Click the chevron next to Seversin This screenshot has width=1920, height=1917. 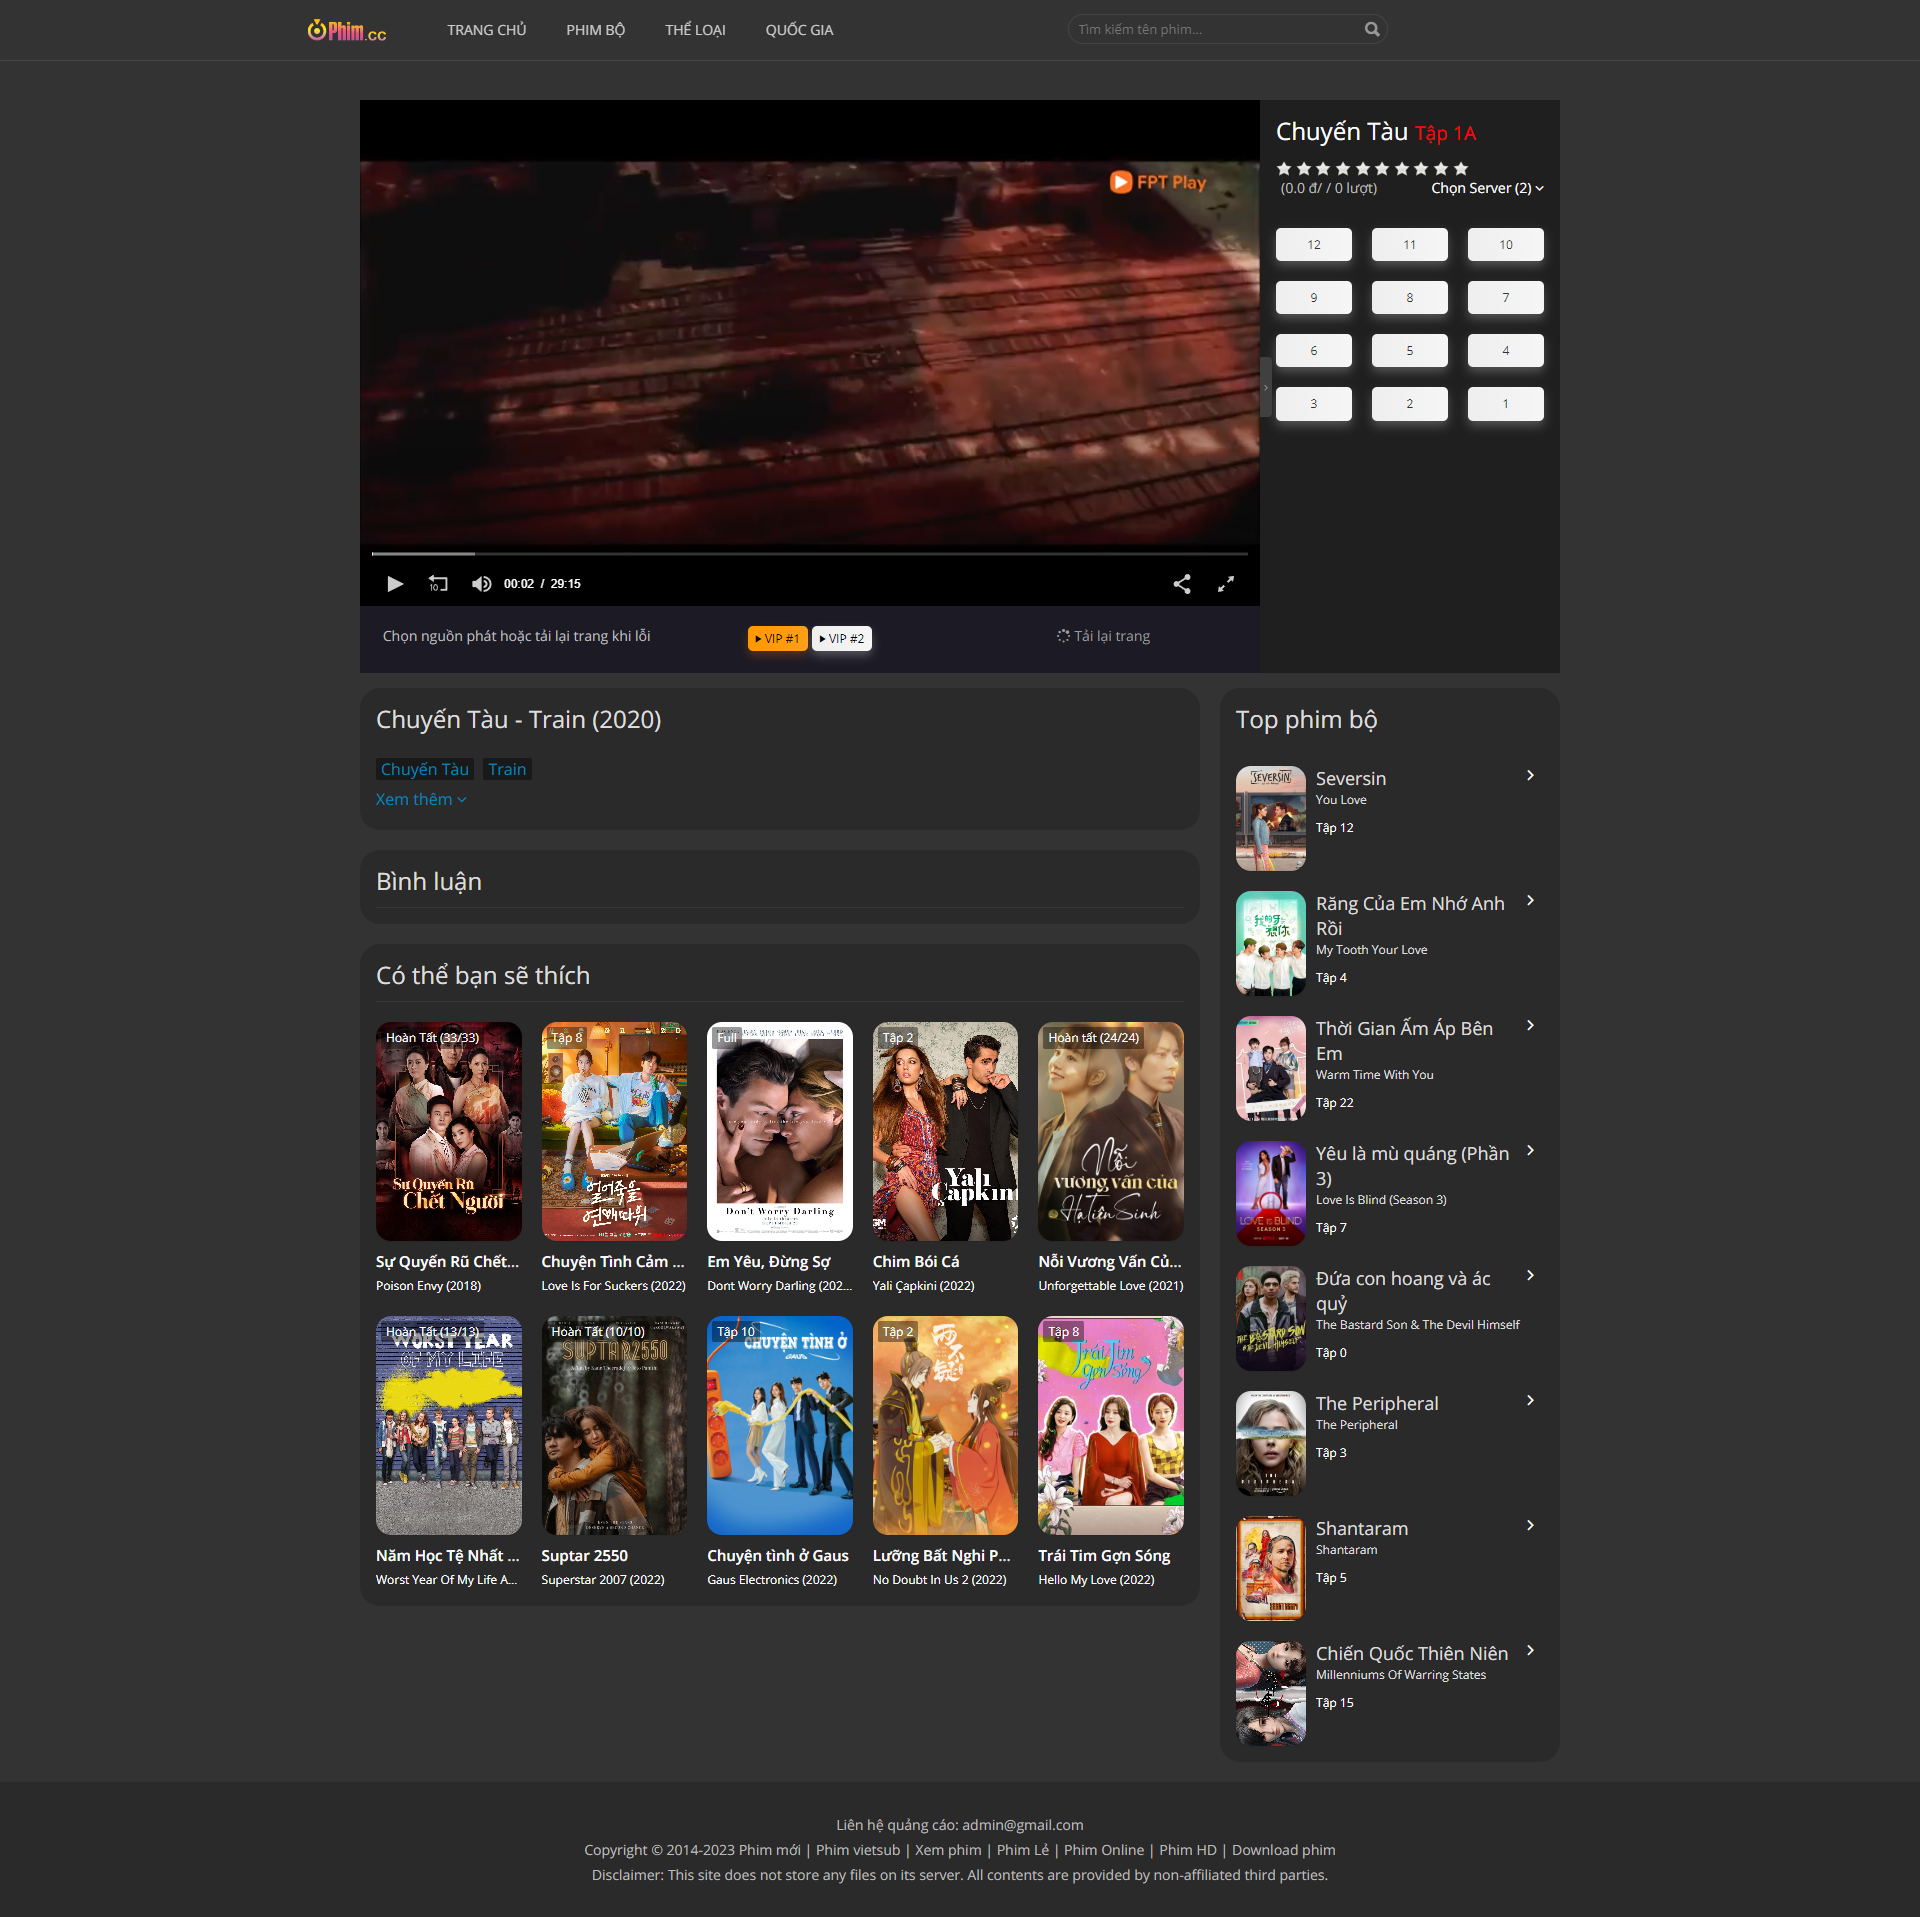click(1530, 776)
